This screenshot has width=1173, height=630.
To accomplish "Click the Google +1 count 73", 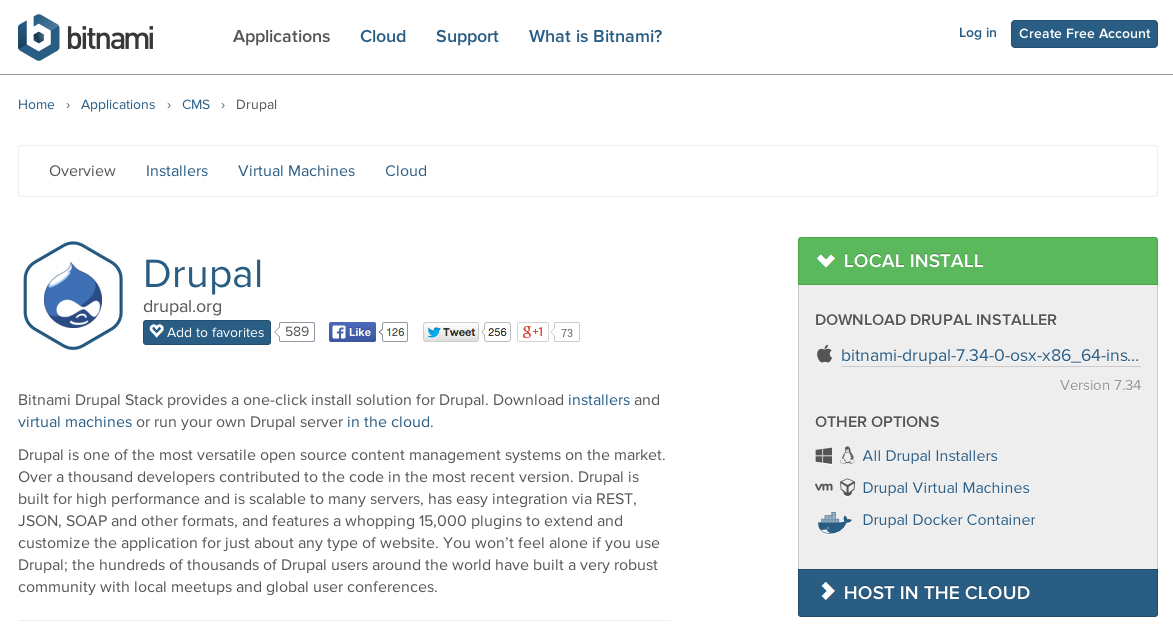I will coord(566,333).
